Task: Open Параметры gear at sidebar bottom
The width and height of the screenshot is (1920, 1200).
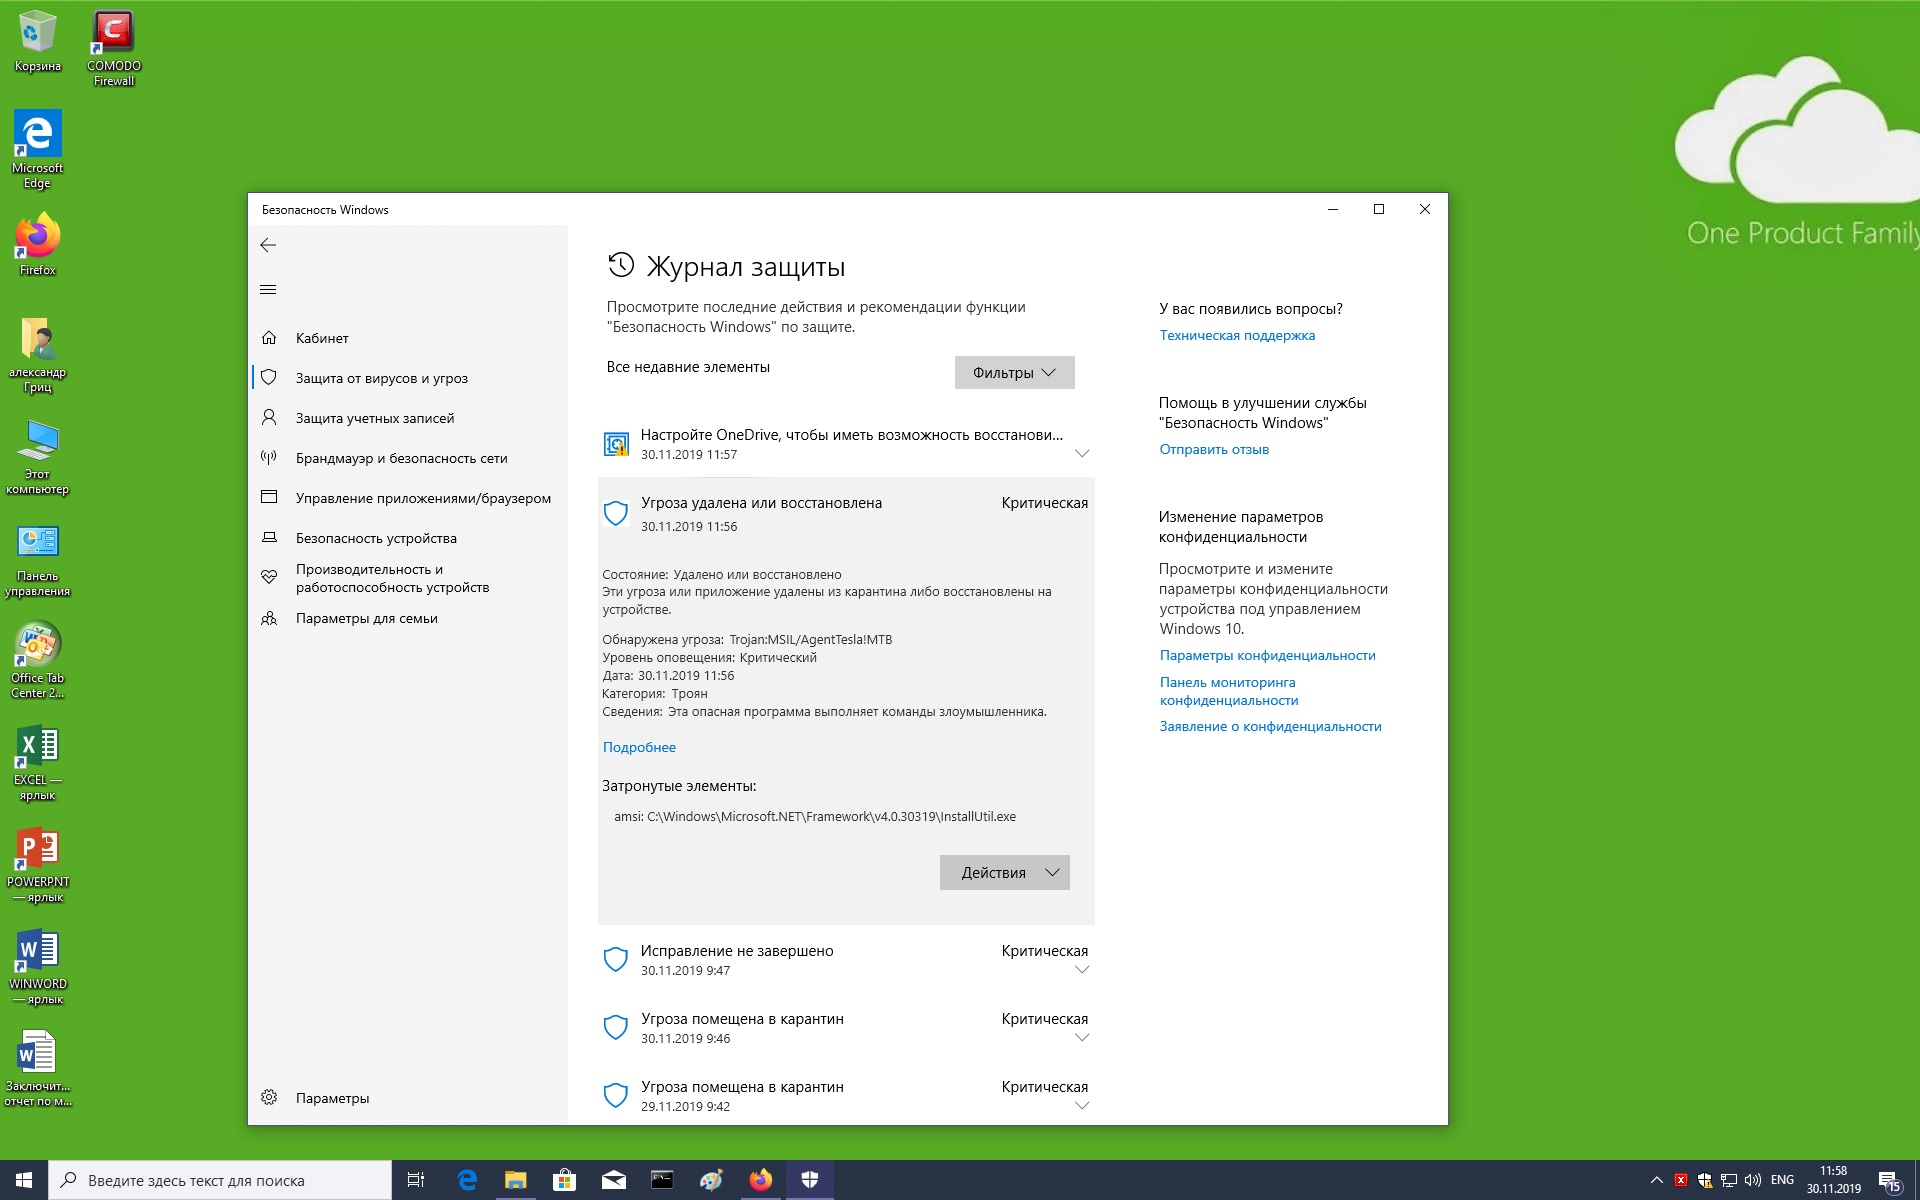Action: tap(332, 1098)
